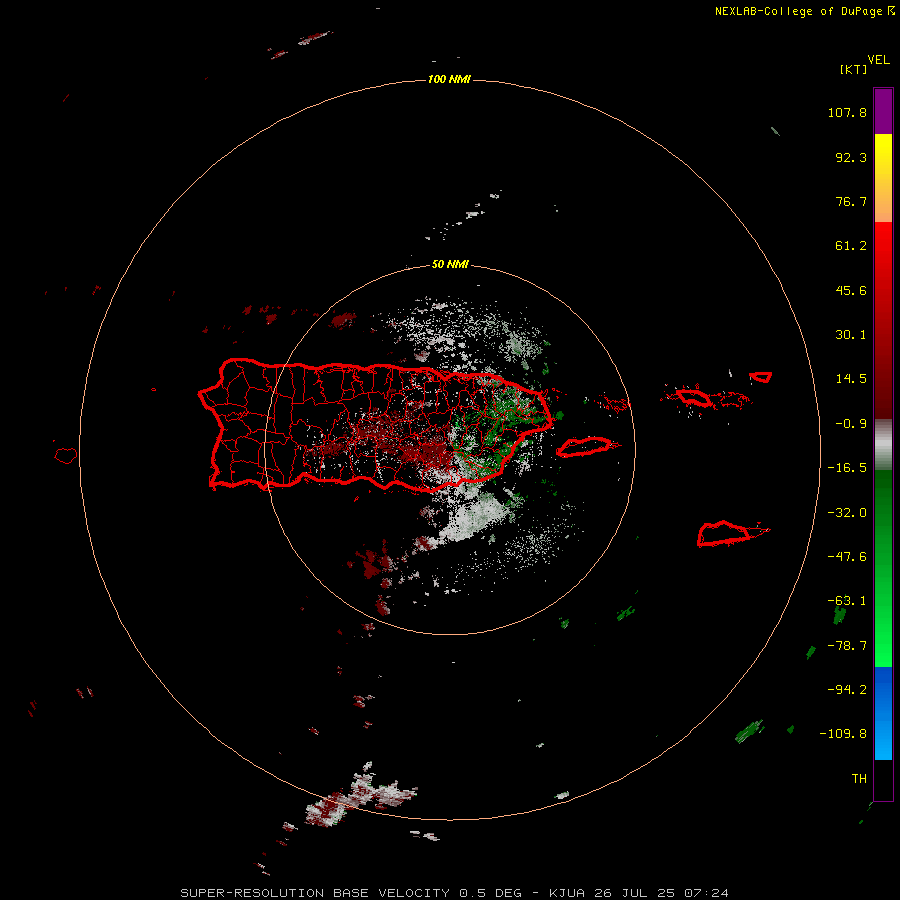Click the 30.1 legend value
900x900 pixels.
pos(851,335)
